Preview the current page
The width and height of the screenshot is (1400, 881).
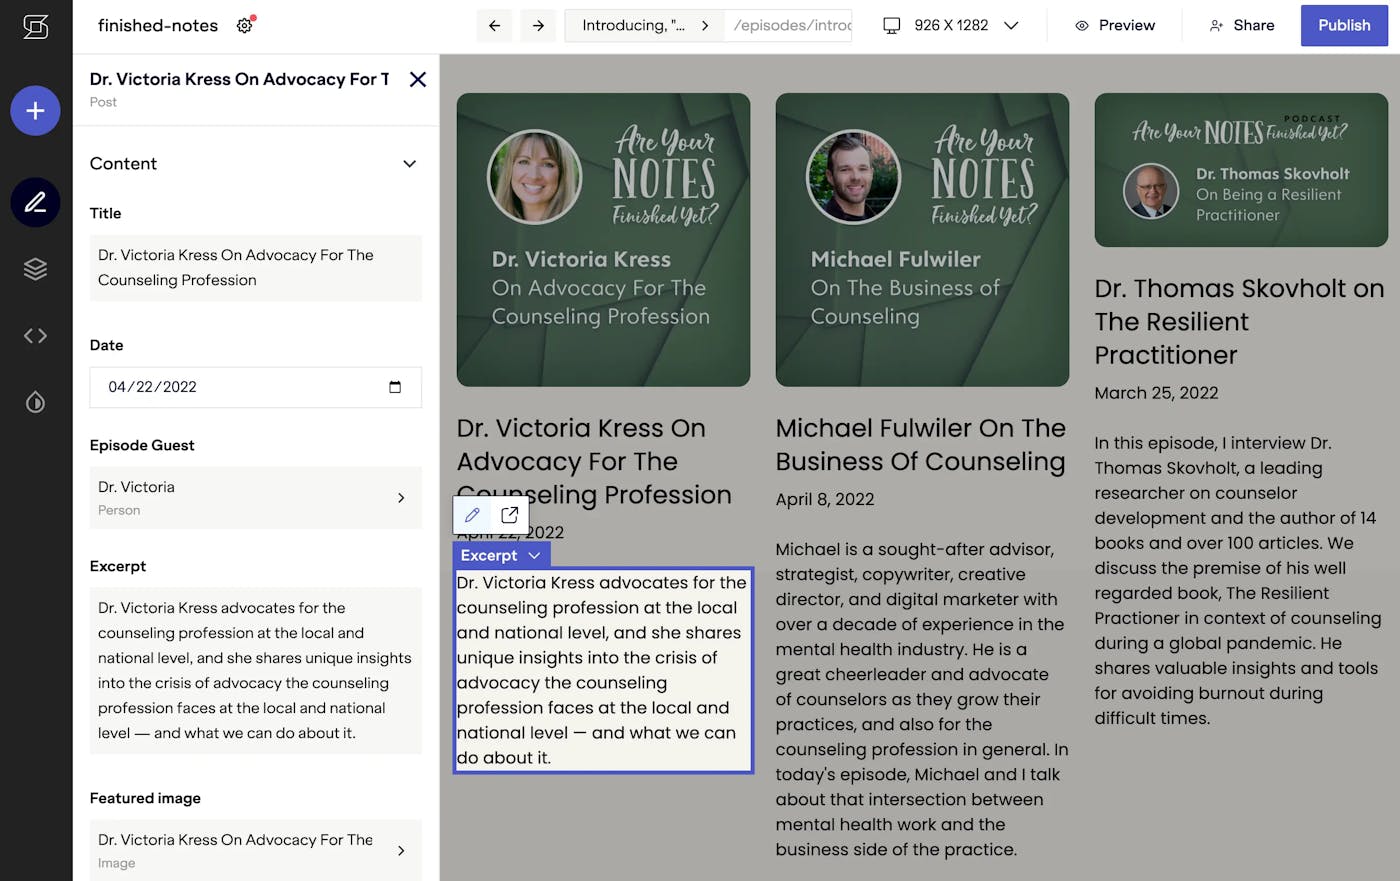tap(1114, 25)
